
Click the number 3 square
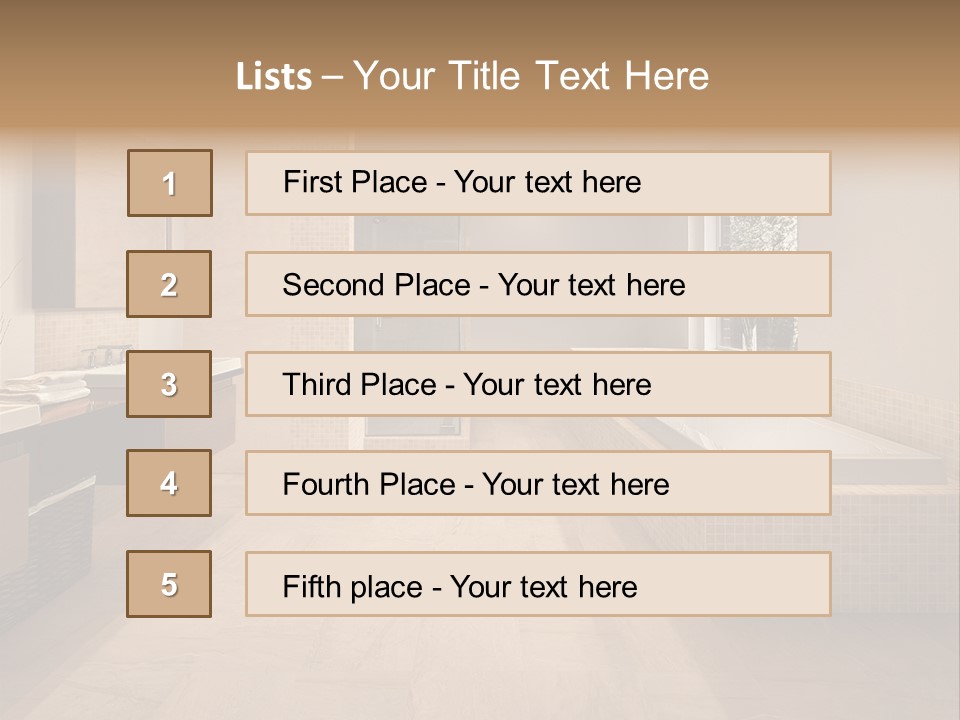[169, 384]
